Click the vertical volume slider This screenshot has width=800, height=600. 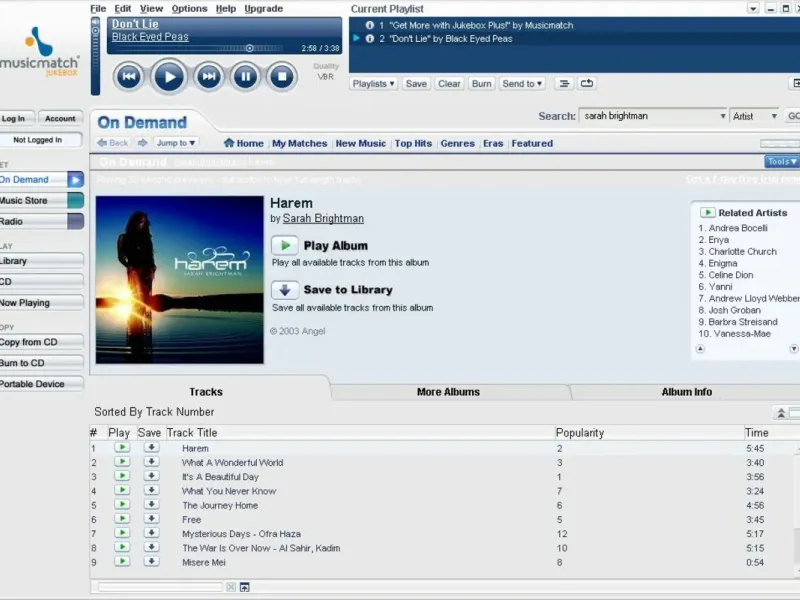click(95, 56)
